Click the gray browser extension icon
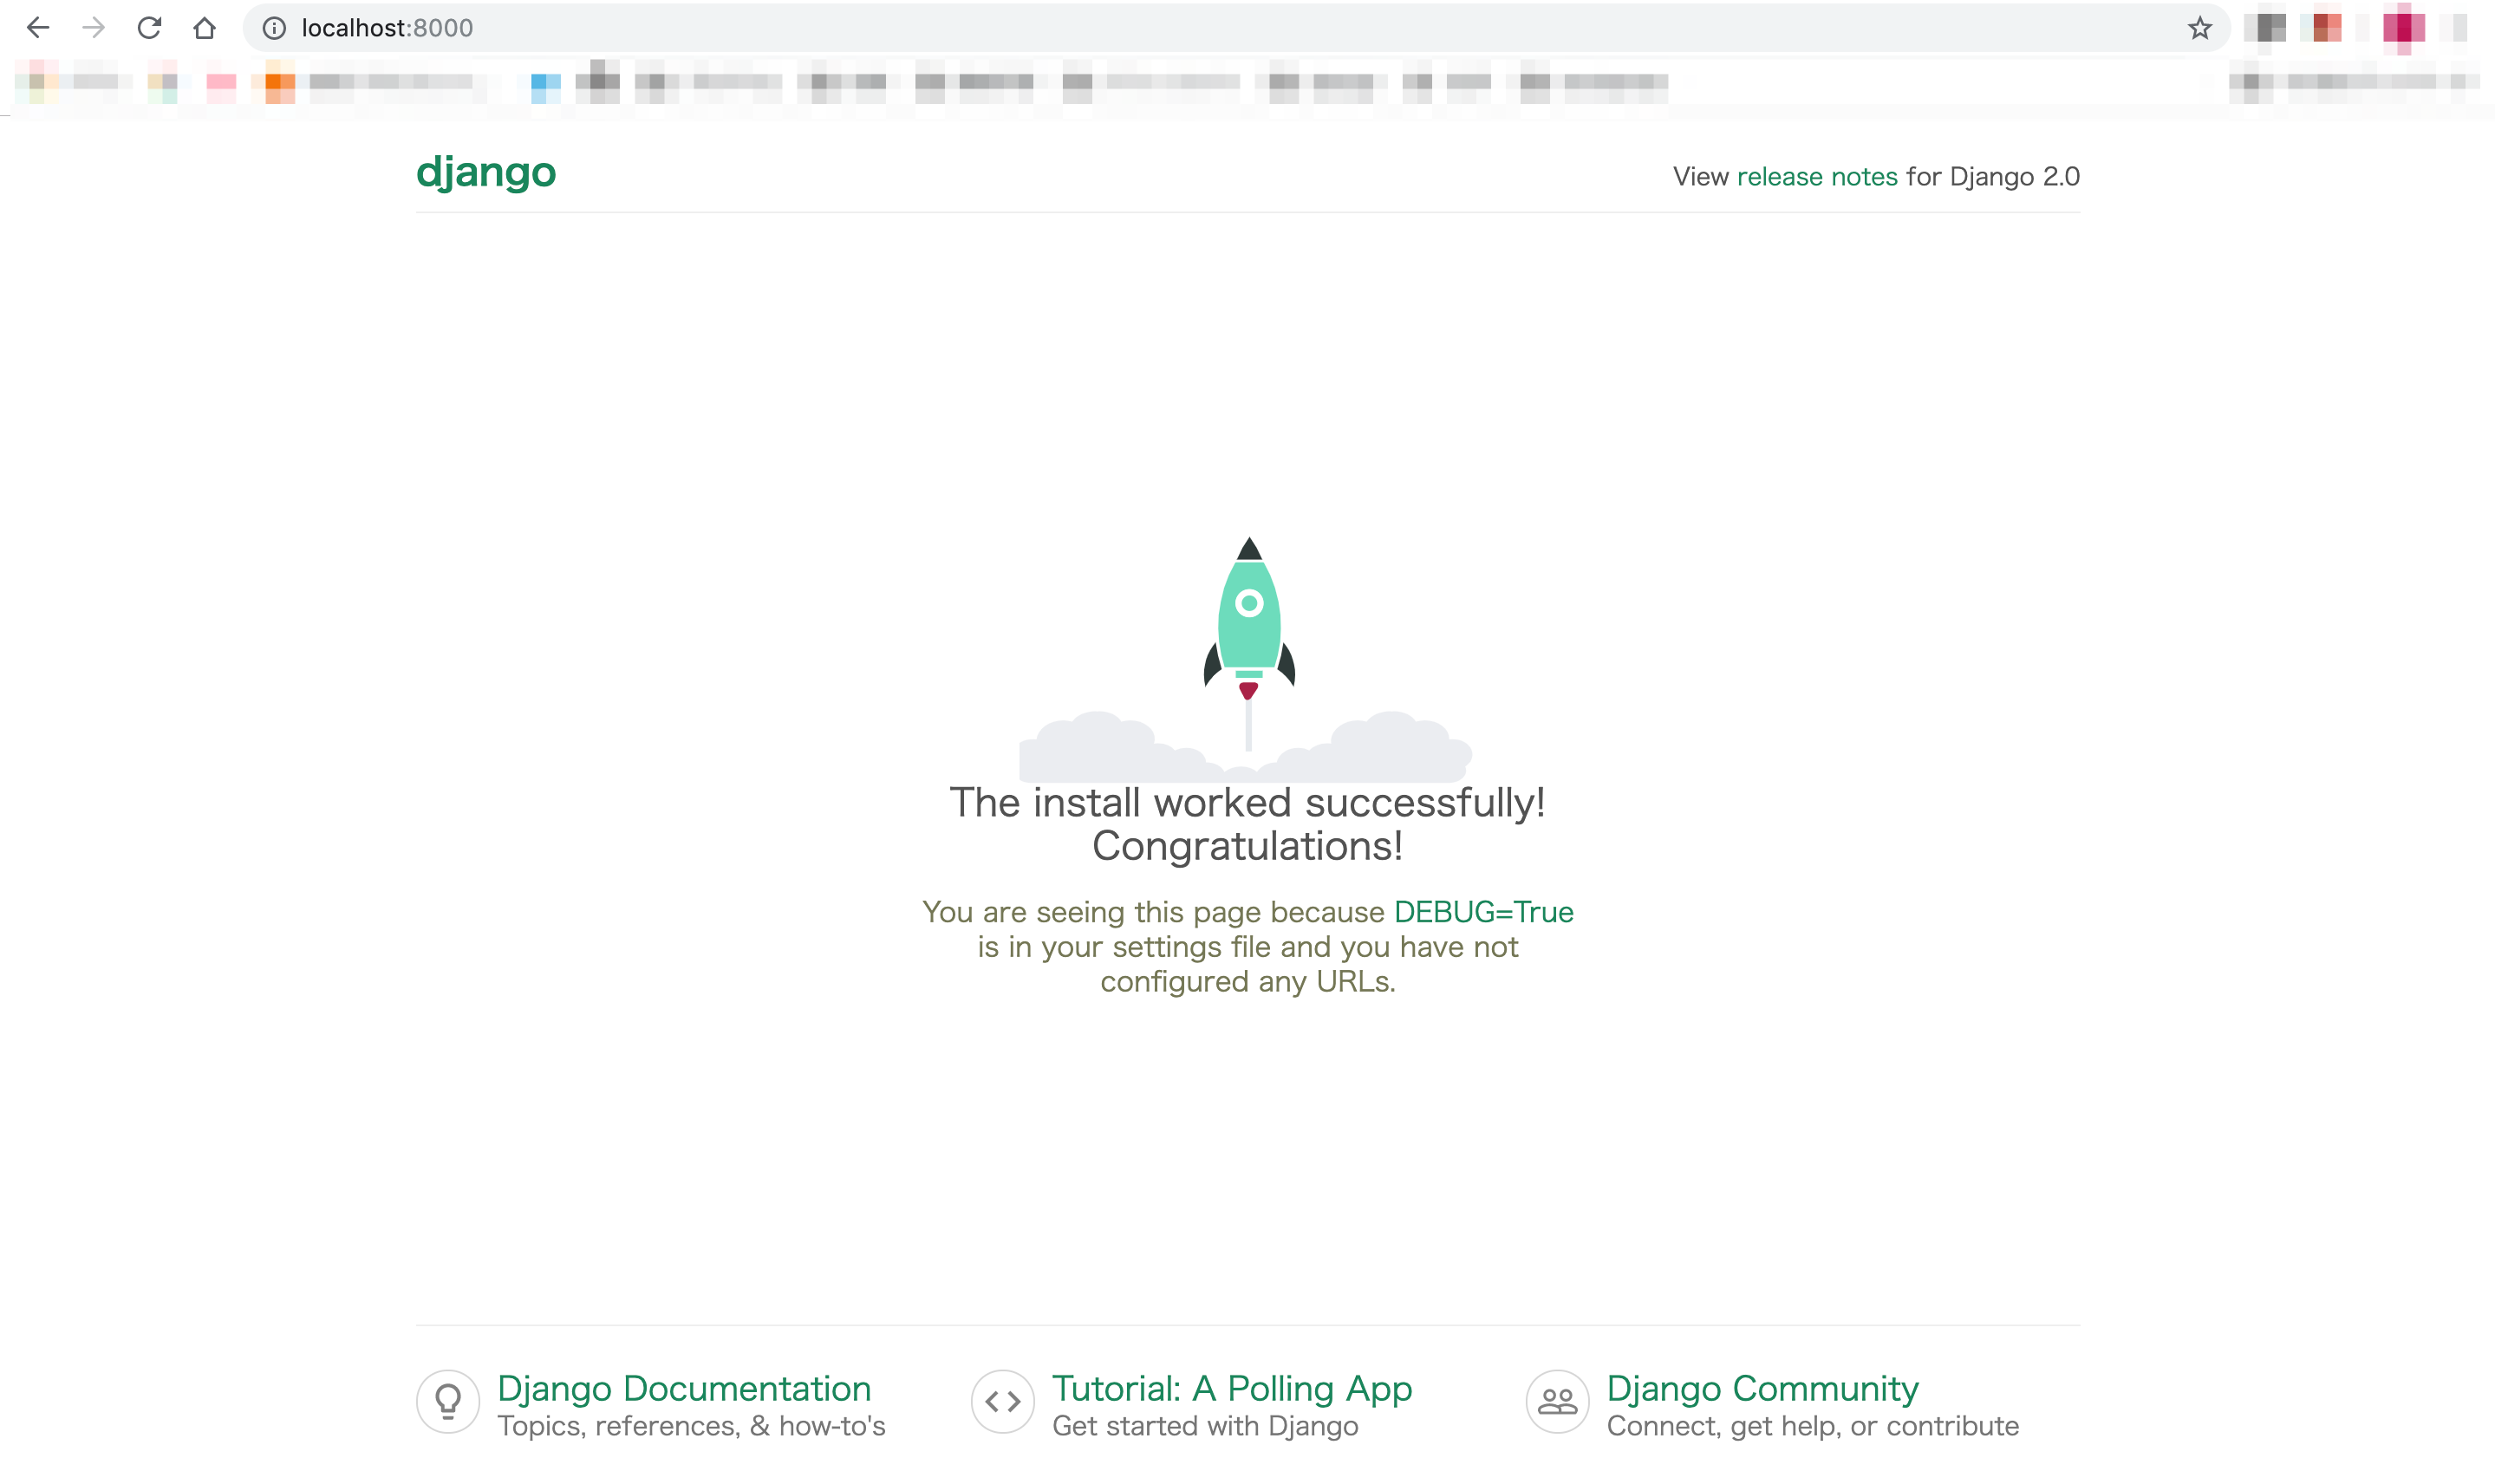This screenshot has height=1484, width=2495. coord(2271,28)
